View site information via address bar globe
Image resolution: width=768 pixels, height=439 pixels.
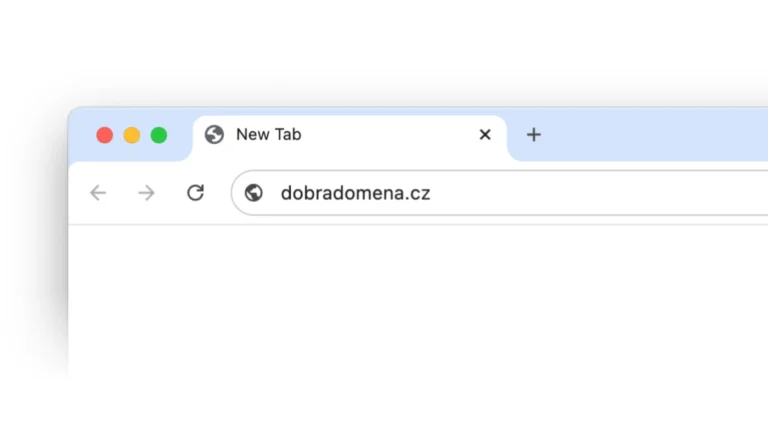pos(254,193)
